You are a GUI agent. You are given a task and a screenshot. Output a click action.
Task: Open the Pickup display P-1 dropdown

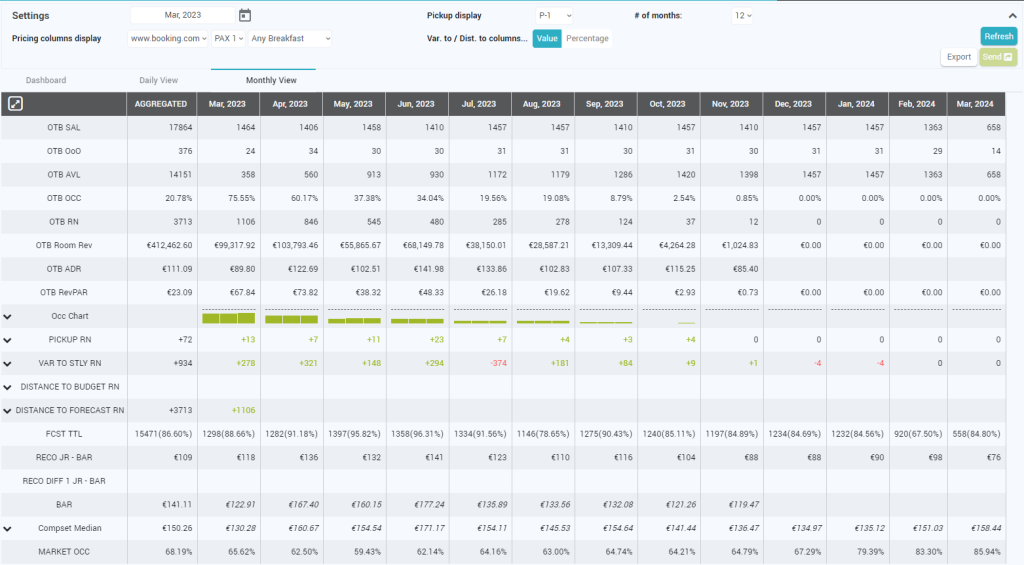click(x=554, y=15)
